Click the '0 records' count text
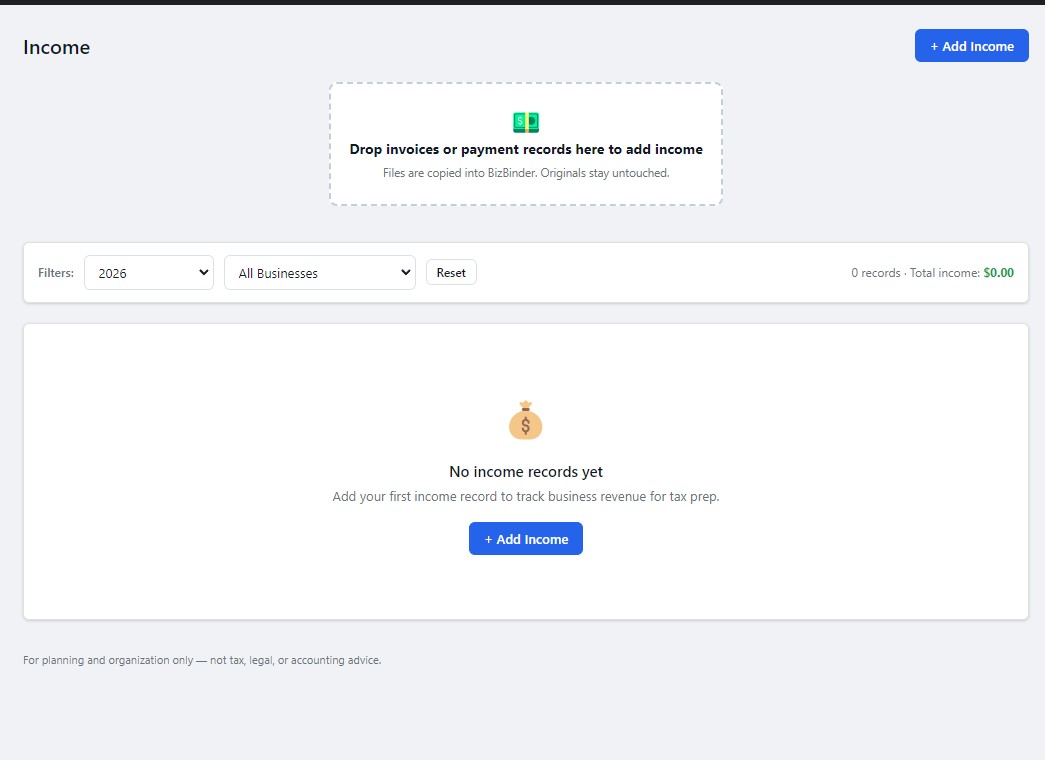The width and height of the screenshot is (1045, 760). pos(876,273)
